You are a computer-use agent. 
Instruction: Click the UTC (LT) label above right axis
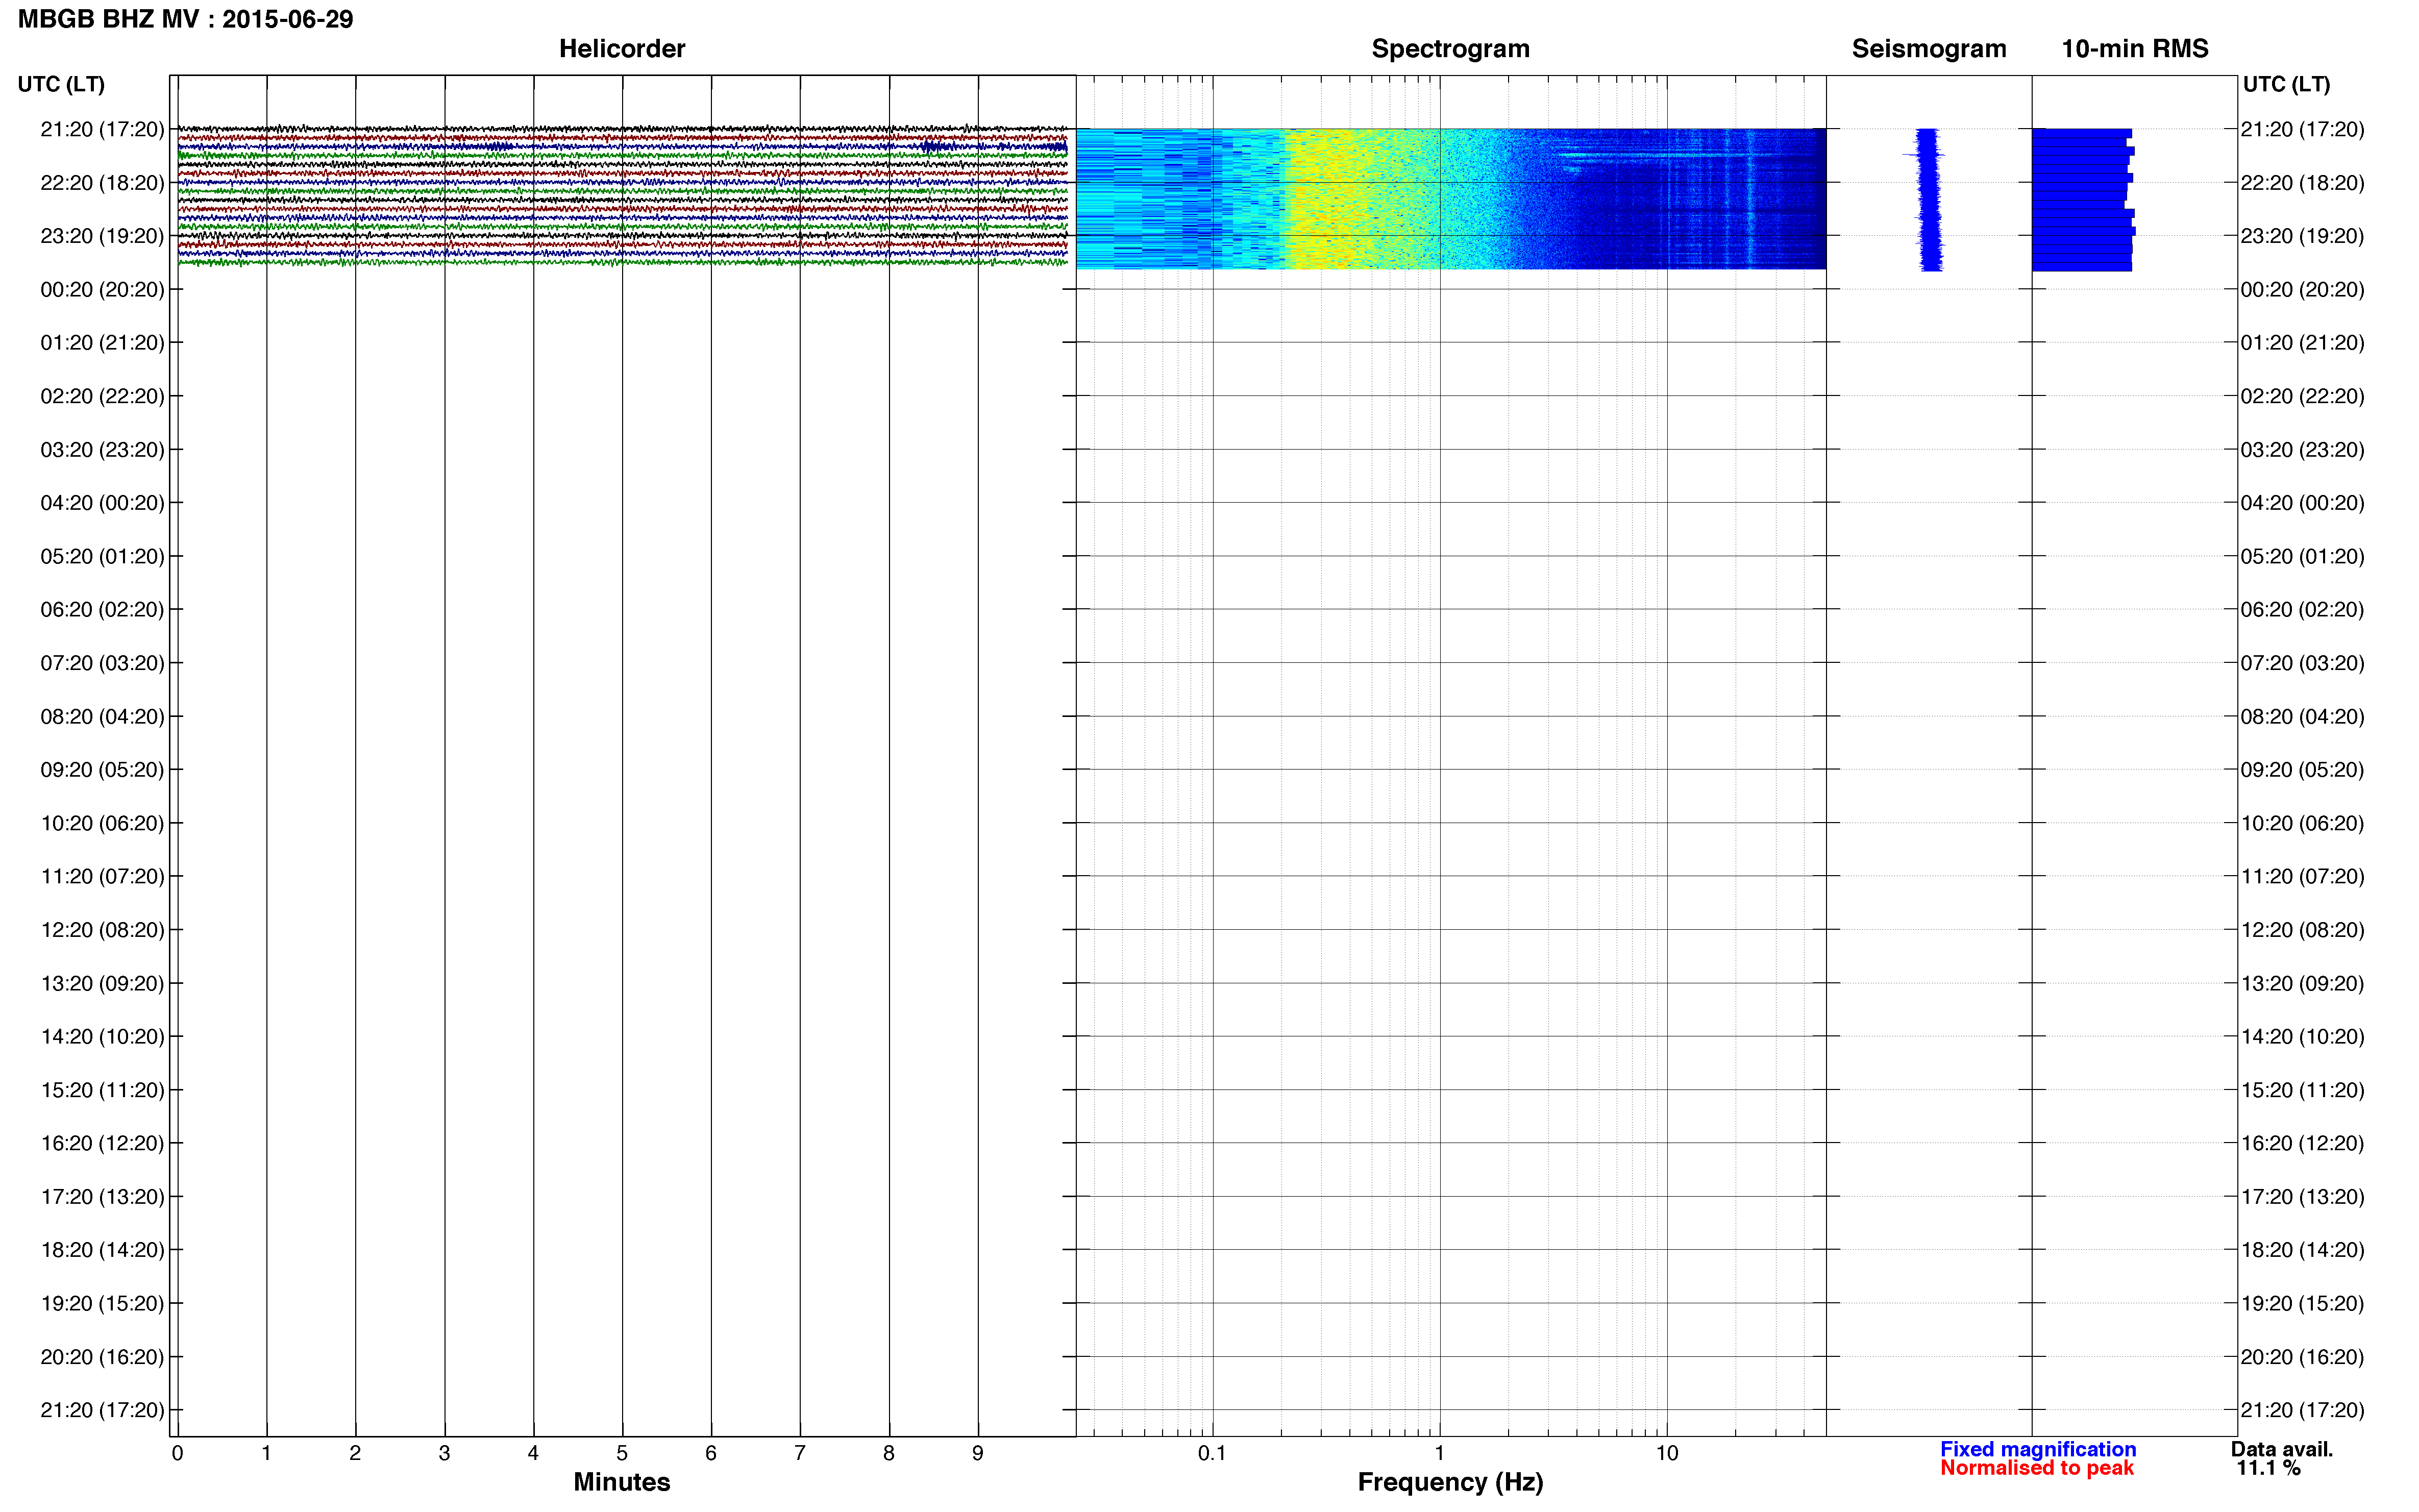[x=2286, y=84]
